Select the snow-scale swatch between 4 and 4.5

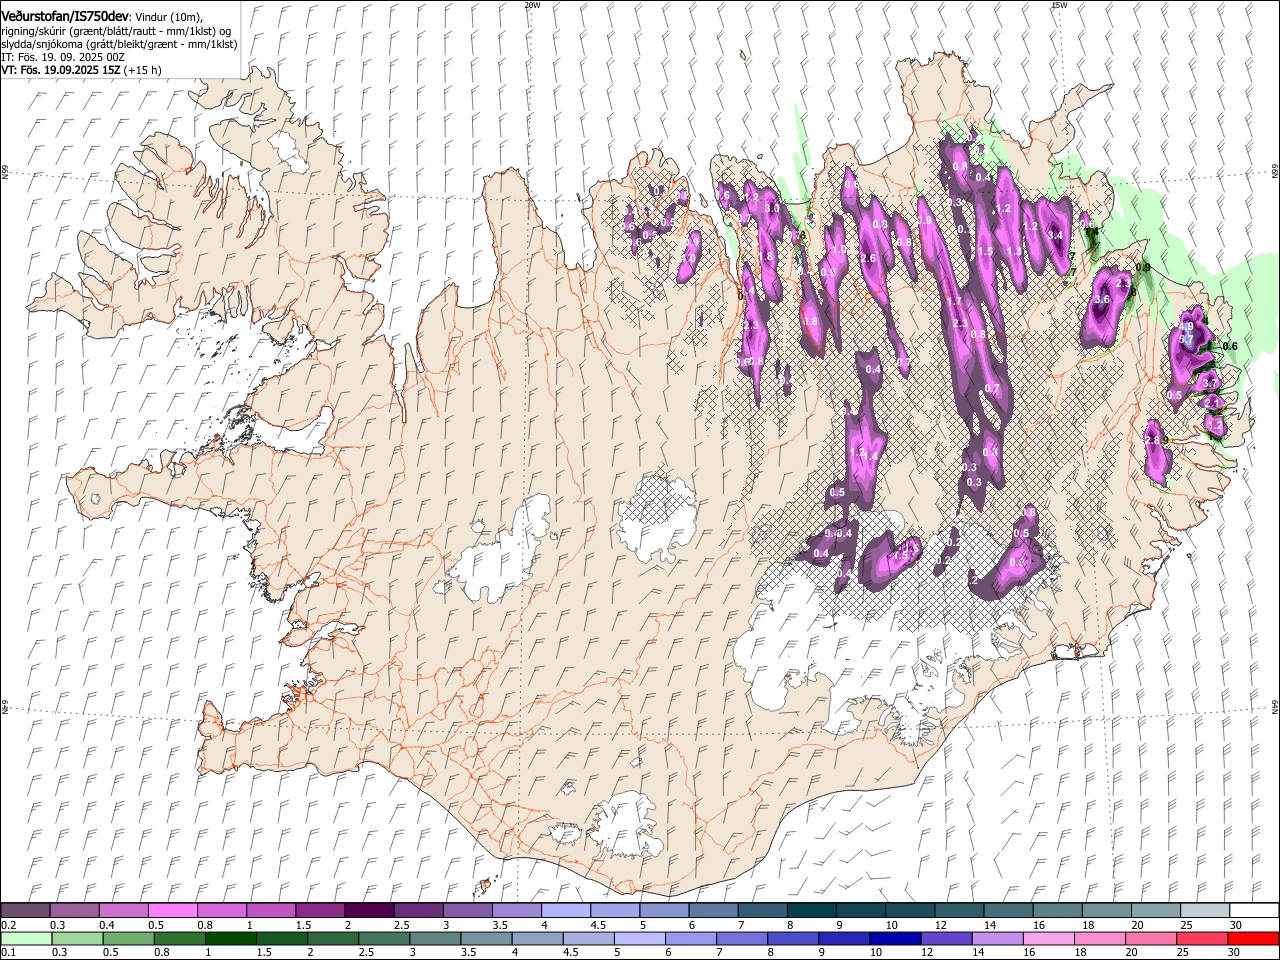[565, 911]
